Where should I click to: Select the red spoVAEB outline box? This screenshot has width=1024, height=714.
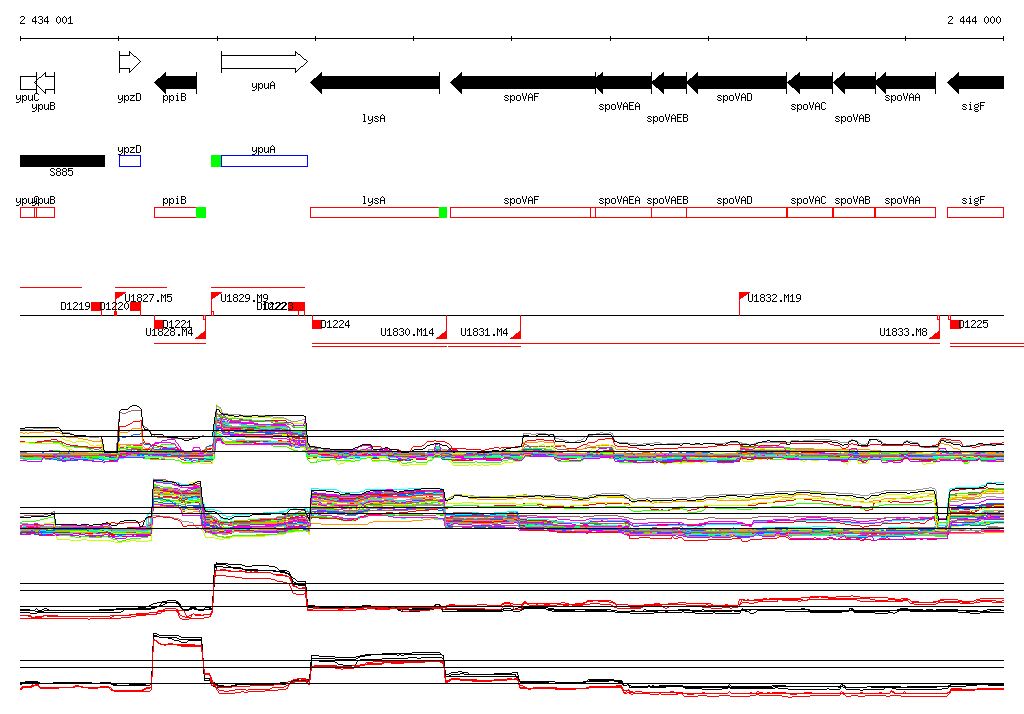pos(669,212)
